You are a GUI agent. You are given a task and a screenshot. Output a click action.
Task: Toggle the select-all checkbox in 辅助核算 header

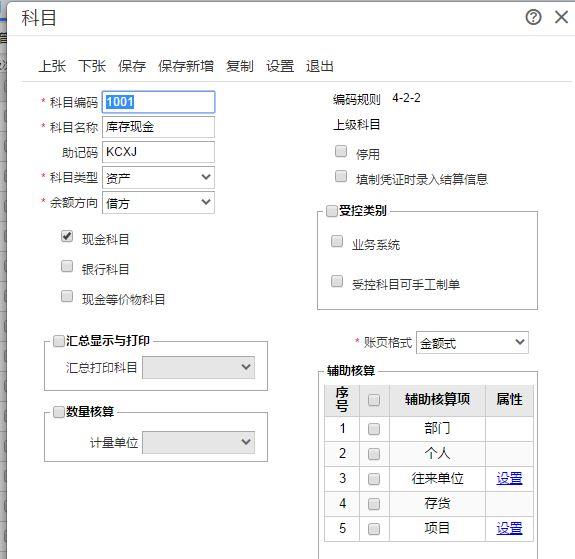click(374, 400)
